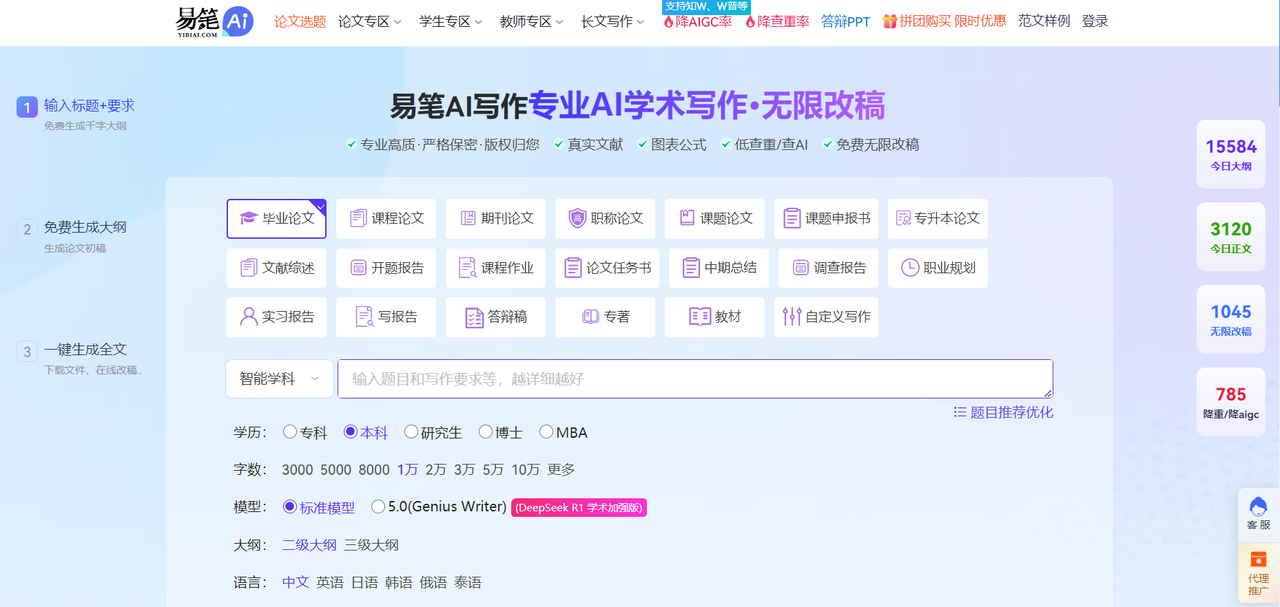
Task: Expand the 长文写作 menu
Action: pos(613,21)
